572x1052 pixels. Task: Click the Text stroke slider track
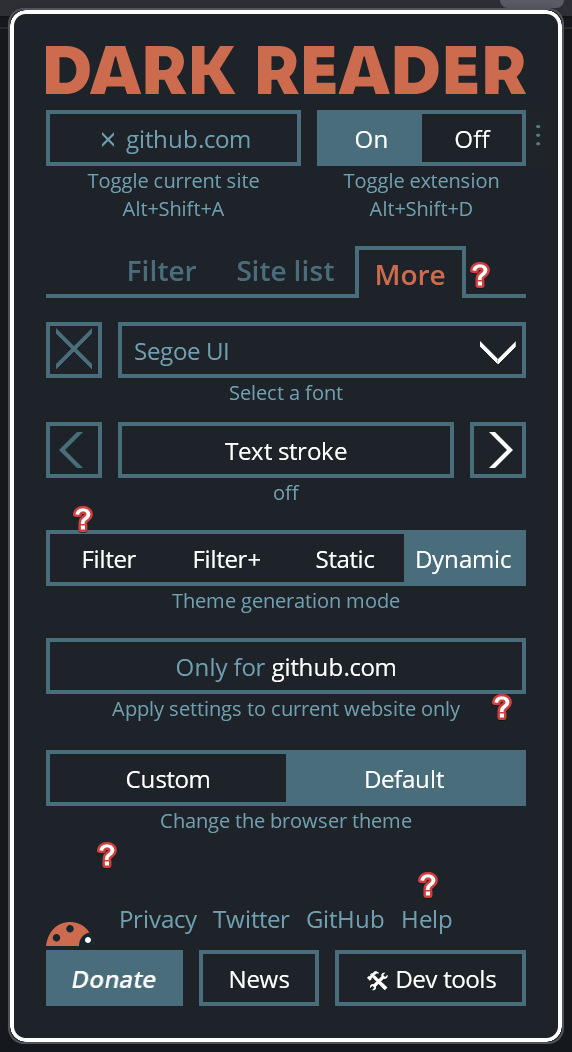pyautogui.click(x=286, y=450)
